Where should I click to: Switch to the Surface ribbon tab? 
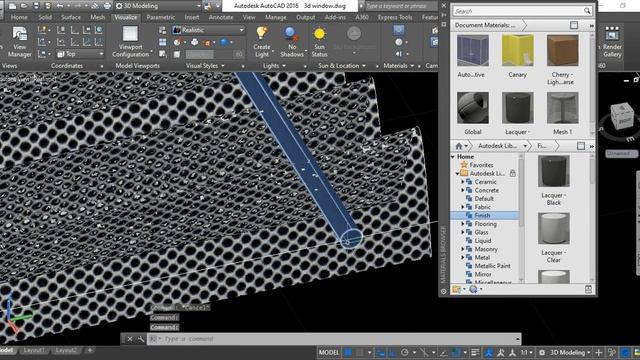pos(71,17)
